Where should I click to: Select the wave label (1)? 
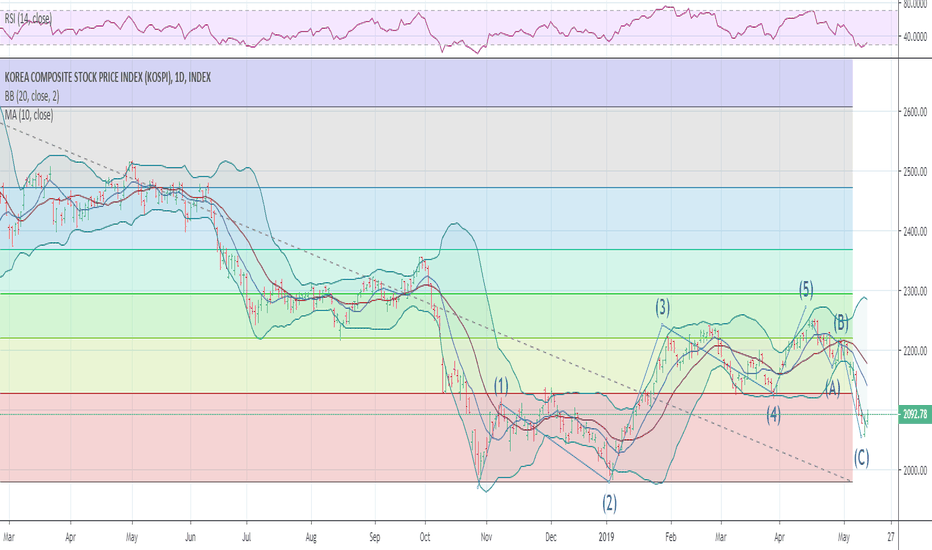click(x=501, y=386)
